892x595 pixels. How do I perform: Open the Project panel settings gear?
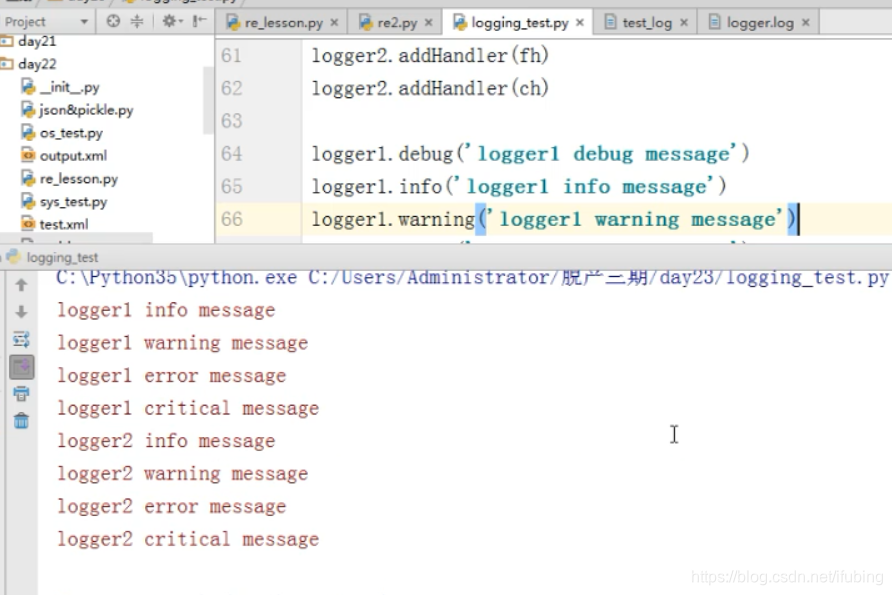point(172,22)
